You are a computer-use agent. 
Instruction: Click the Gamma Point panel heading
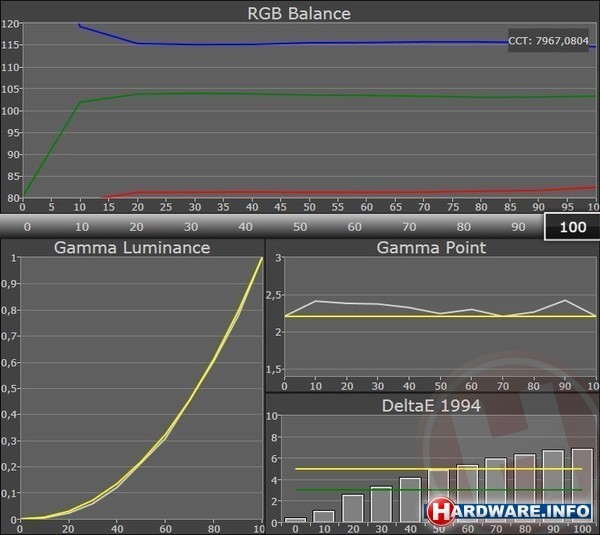coord(432,248)
